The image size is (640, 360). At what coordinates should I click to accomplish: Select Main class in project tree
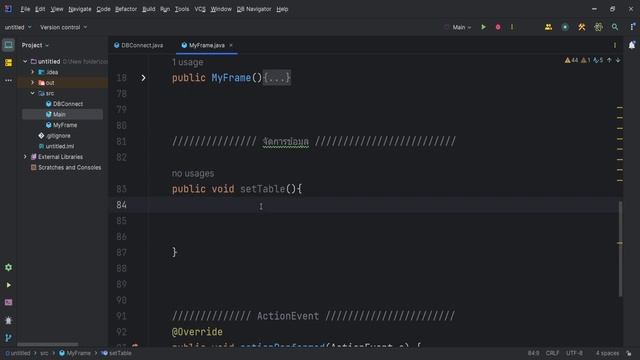56,114
